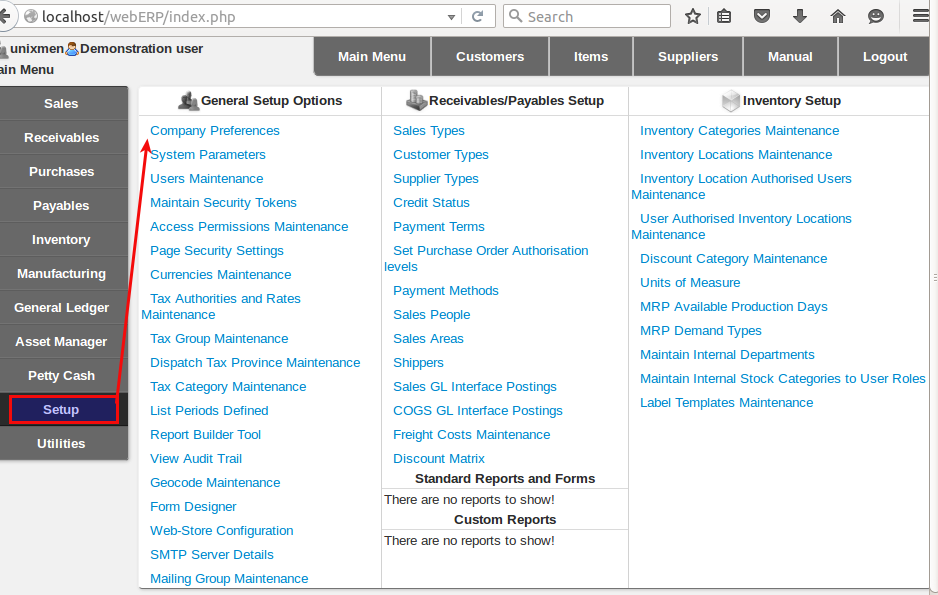The height and width of the screenshot is (595, 938).
Task: Open the Suppliers tab
Action: (x=688, y=57)
